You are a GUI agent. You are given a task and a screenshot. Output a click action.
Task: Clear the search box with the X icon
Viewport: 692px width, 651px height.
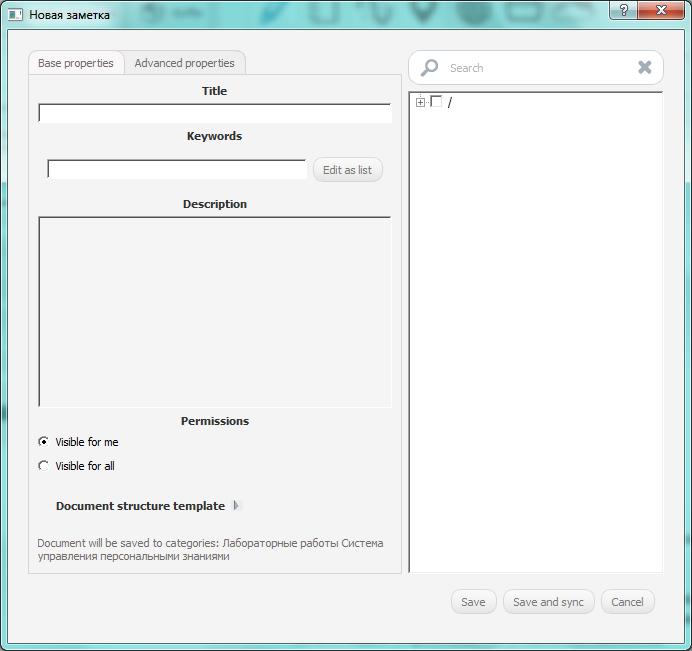(645, 68)
